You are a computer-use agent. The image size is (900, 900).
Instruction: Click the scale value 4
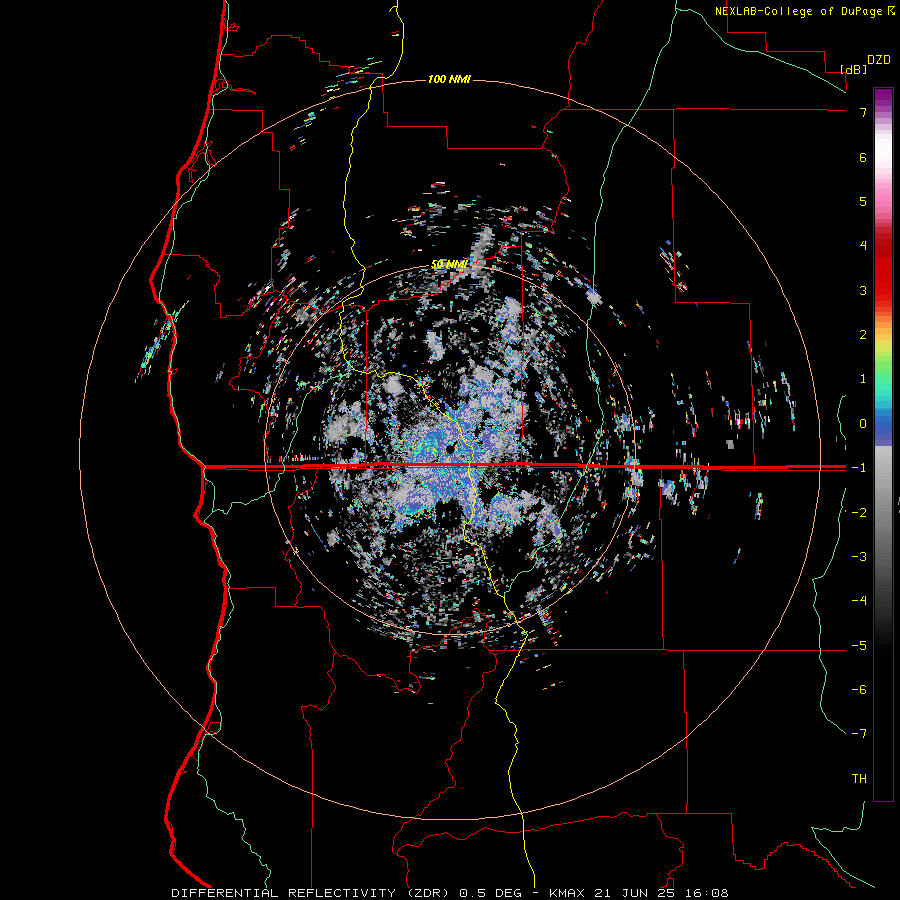click(863, 246)
